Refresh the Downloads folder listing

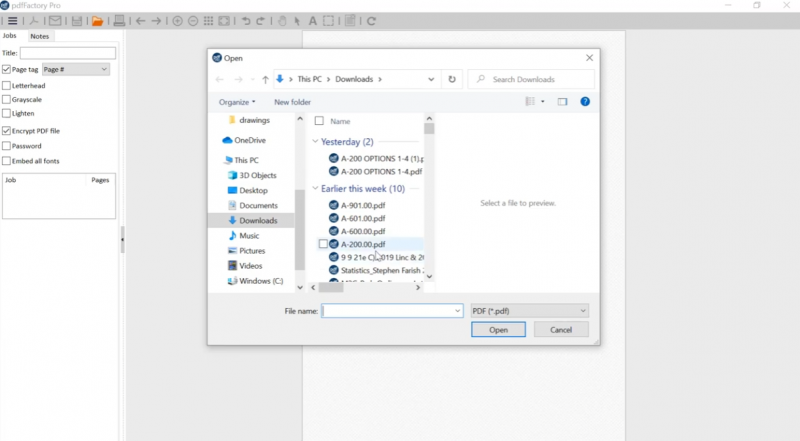point(453,79)
